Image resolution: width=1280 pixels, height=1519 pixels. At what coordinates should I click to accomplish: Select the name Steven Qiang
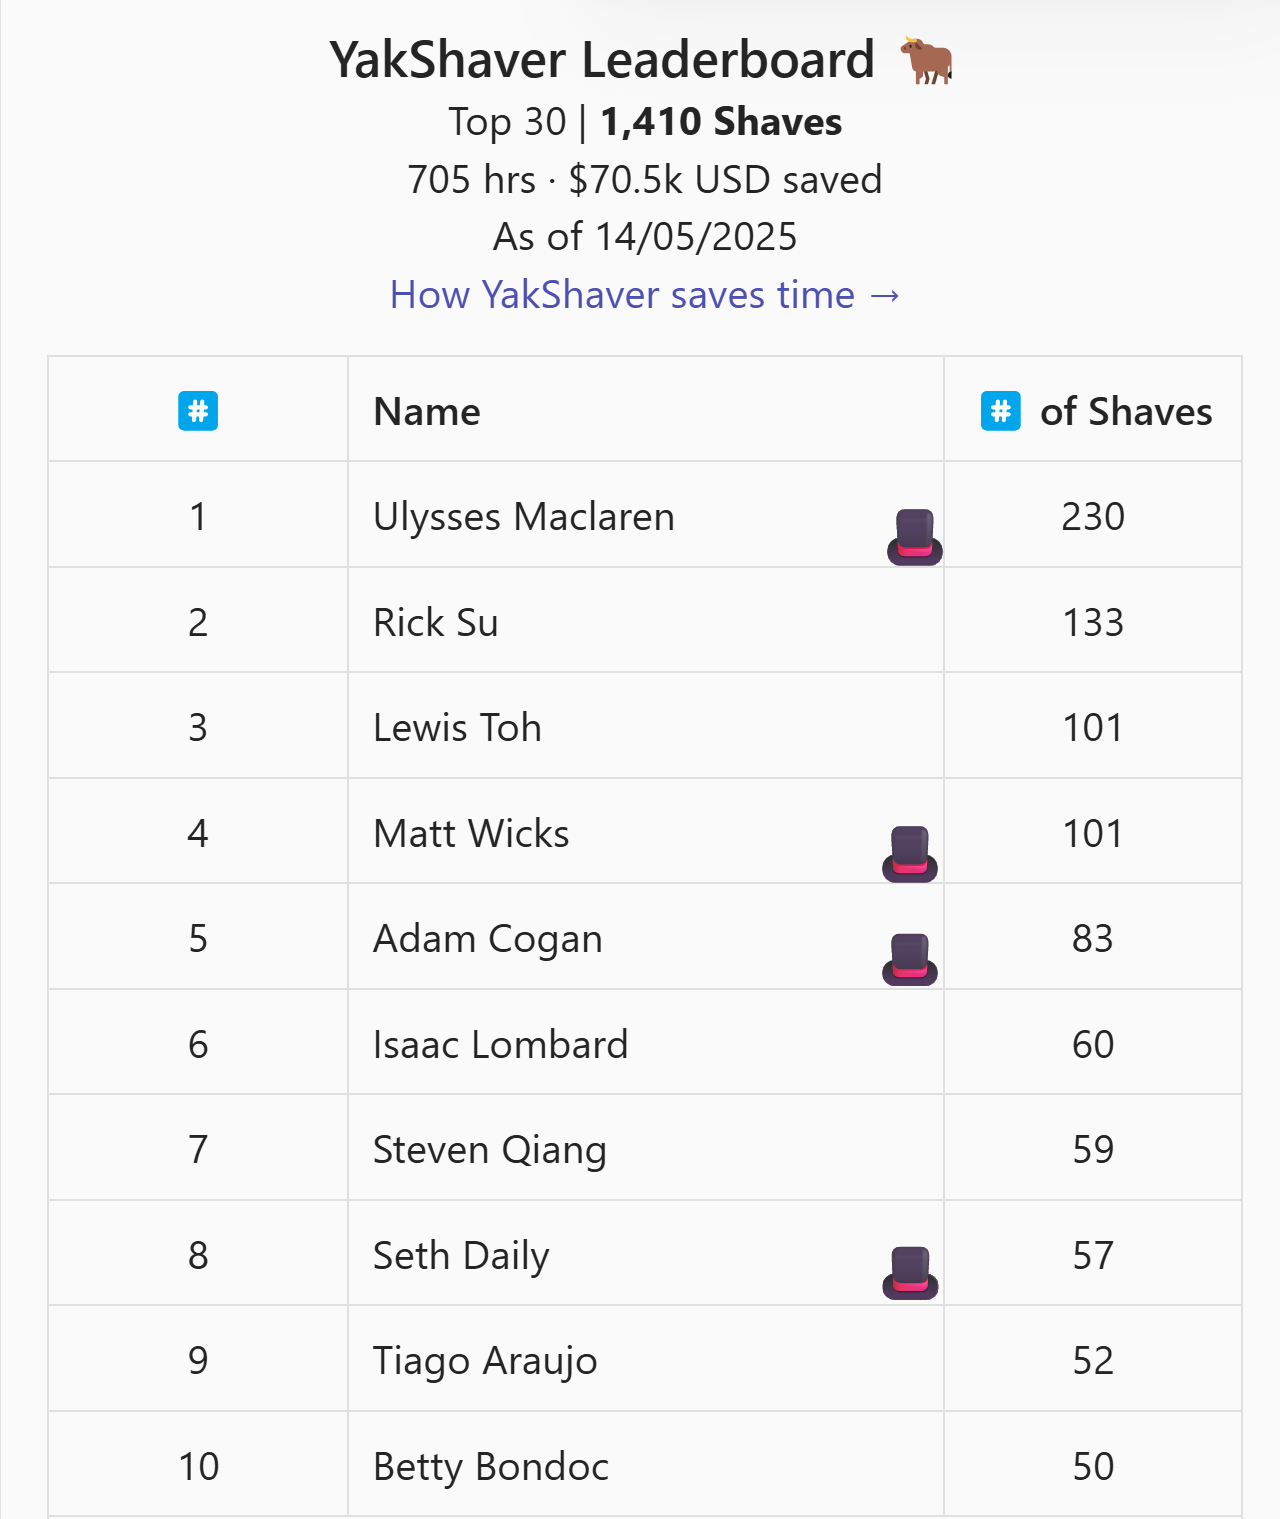coord(490,1151)
